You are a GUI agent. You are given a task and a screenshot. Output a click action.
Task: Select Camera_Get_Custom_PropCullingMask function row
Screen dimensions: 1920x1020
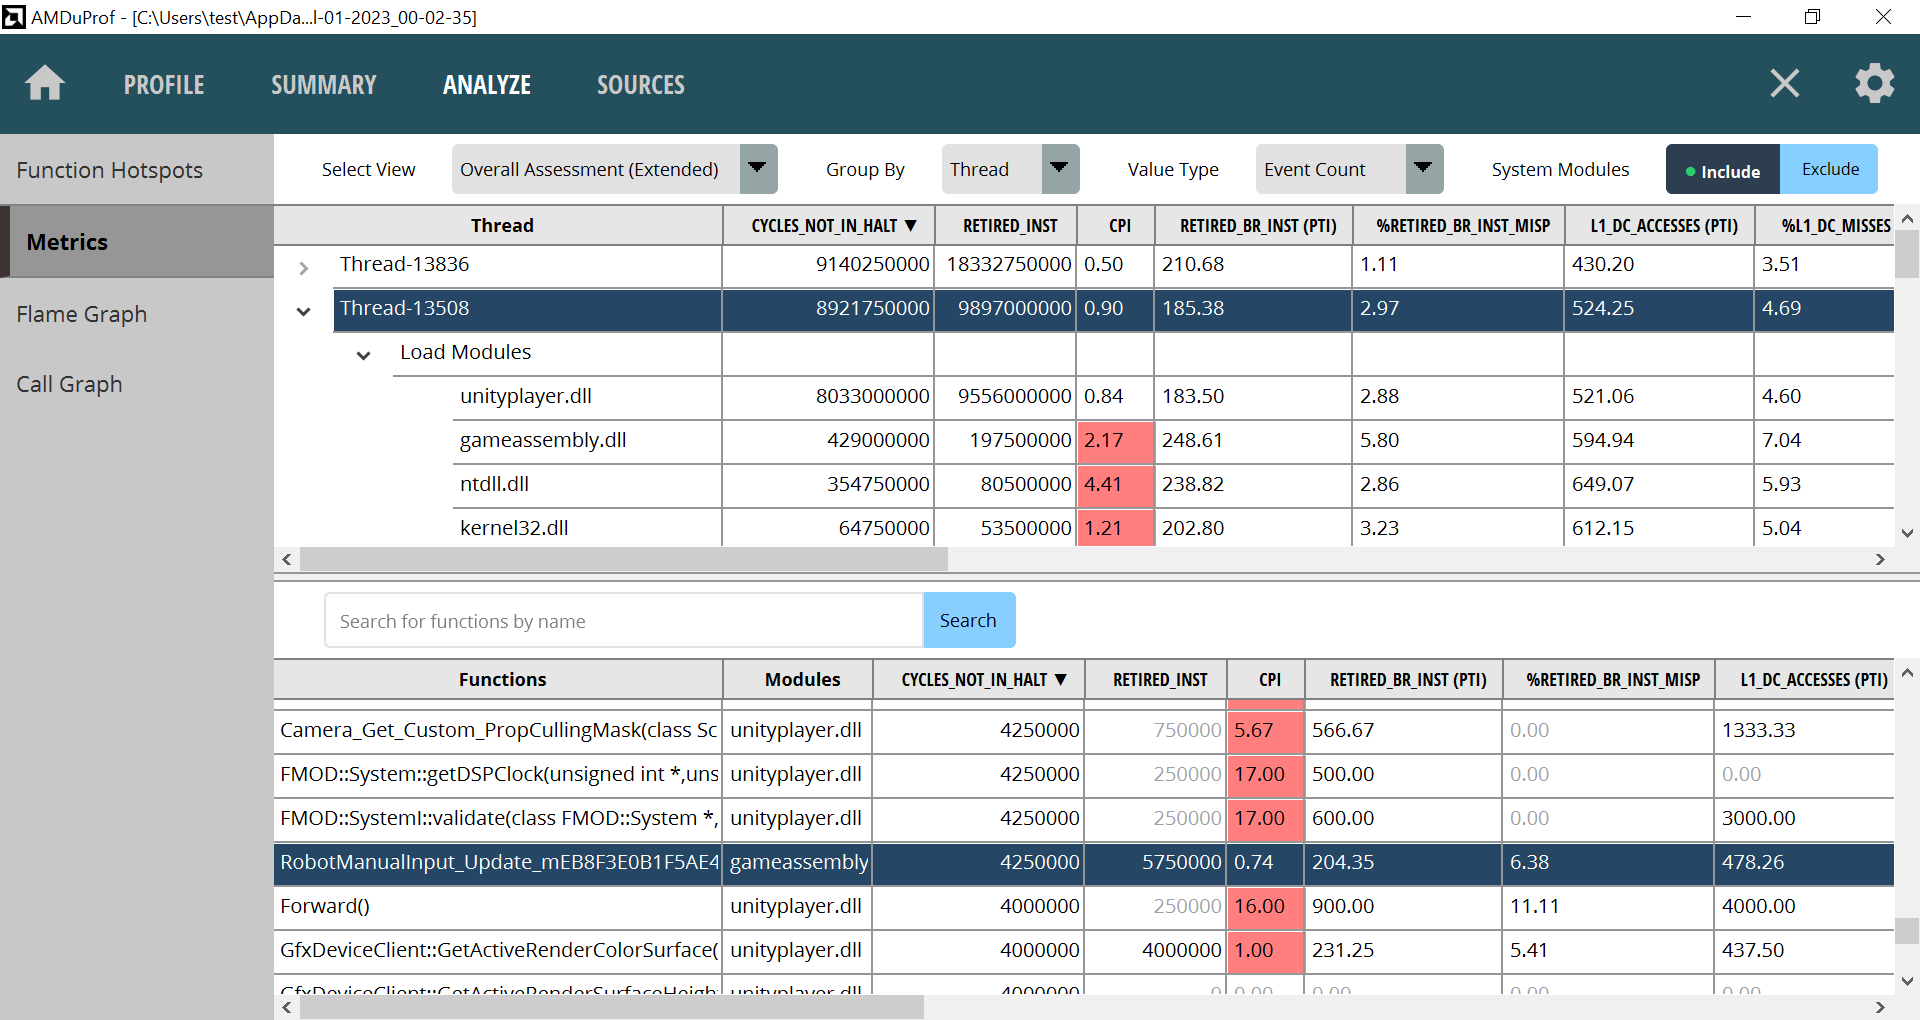[x=1084, y=730]
